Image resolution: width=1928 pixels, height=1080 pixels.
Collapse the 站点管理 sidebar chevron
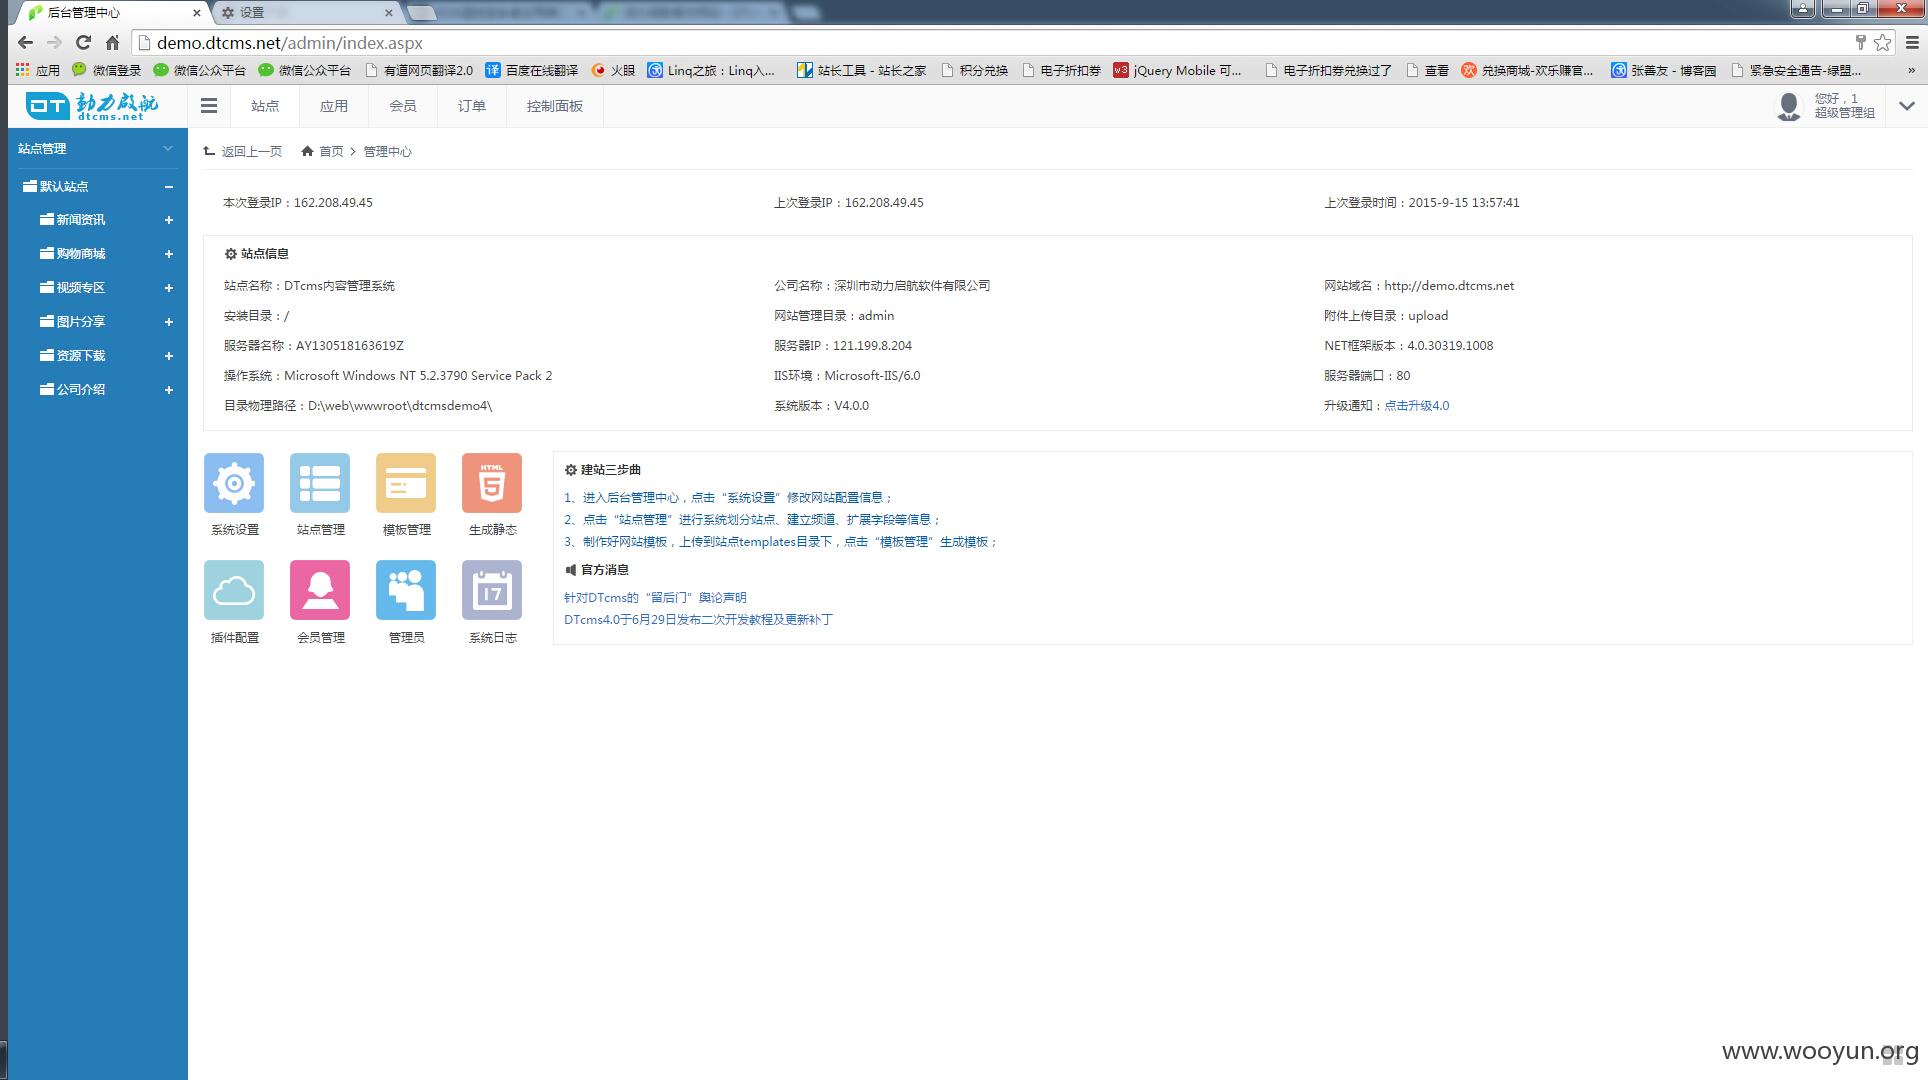point(168,148)
